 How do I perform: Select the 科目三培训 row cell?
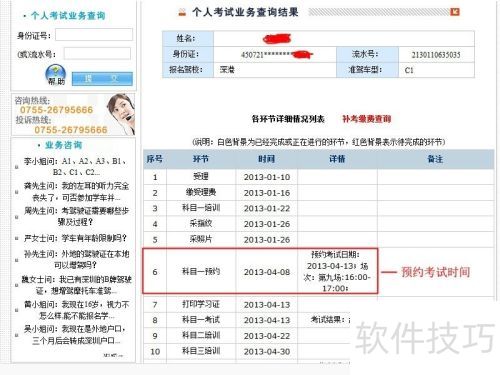tap(201, 351)
